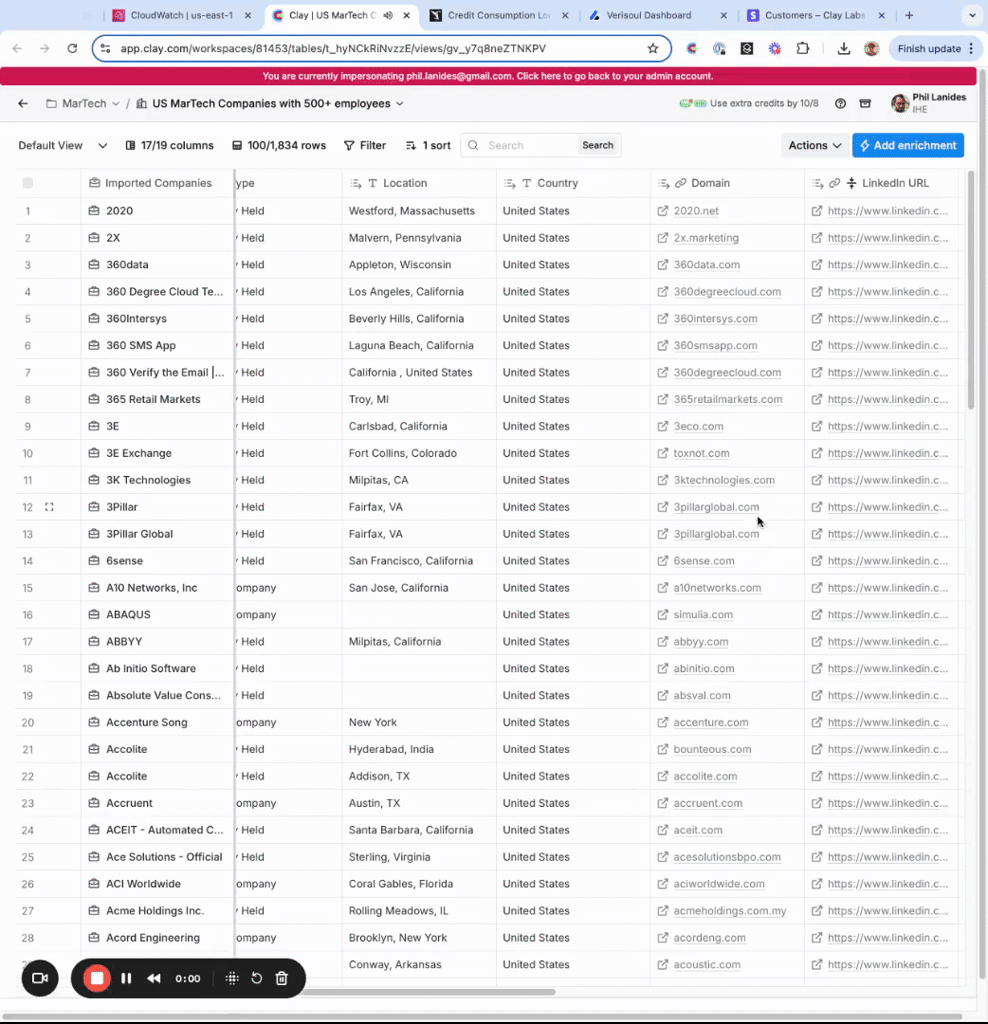Expand row 12 with the expand icon

(49, 507)
